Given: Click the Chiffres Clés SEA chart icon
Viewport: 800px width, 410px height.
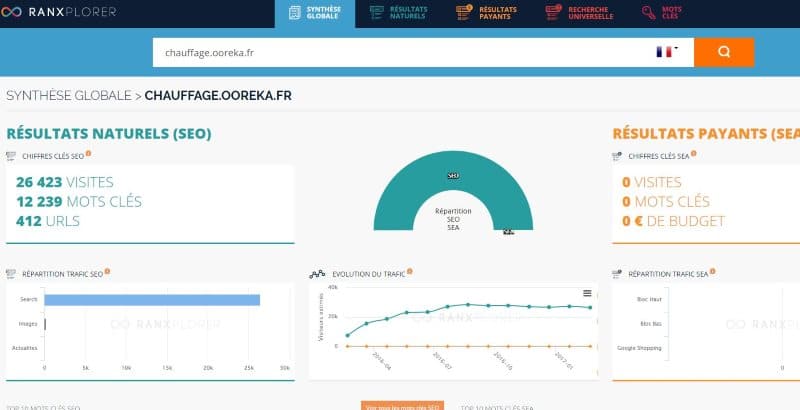Looking at the screenshot, I should pos(617,156).
